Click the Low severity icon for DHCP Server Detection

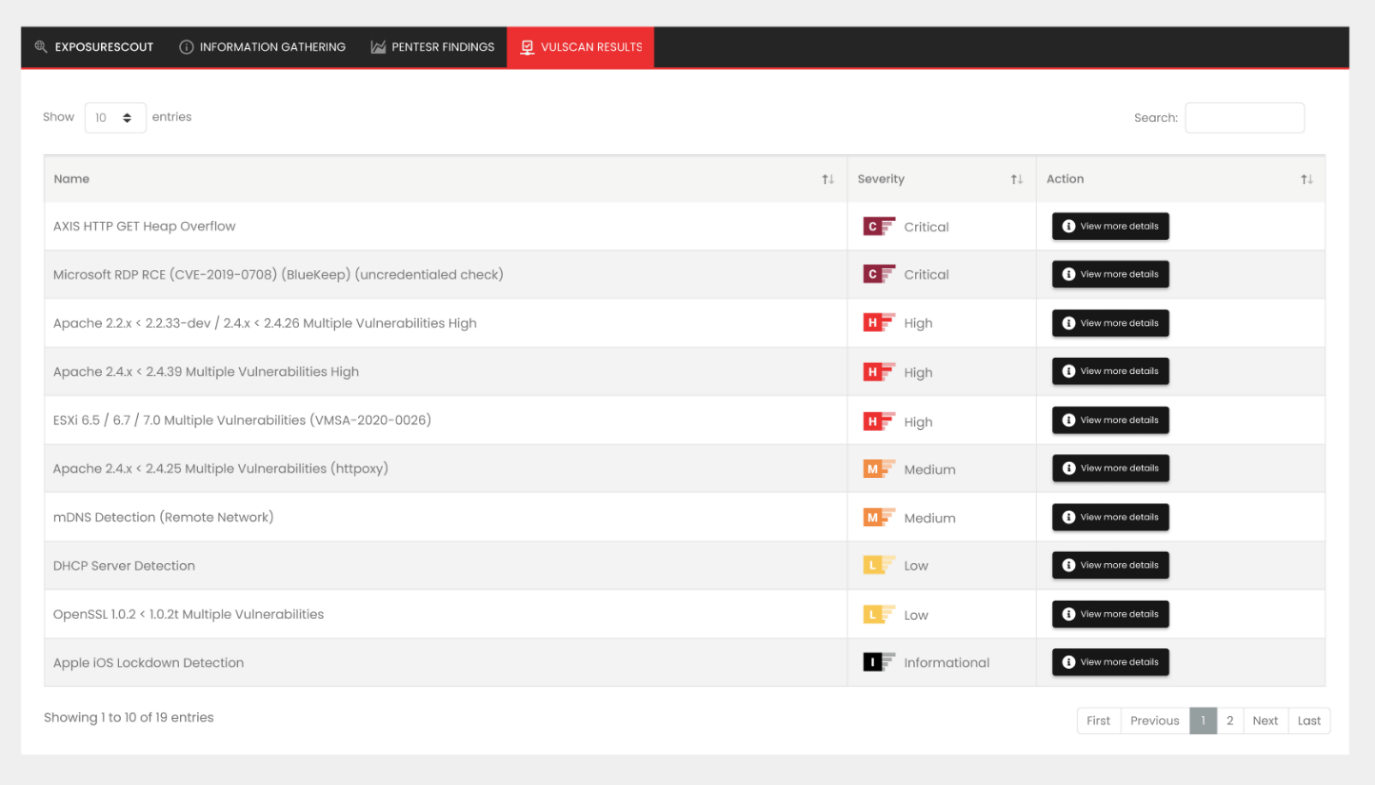[x=879, y=566]
